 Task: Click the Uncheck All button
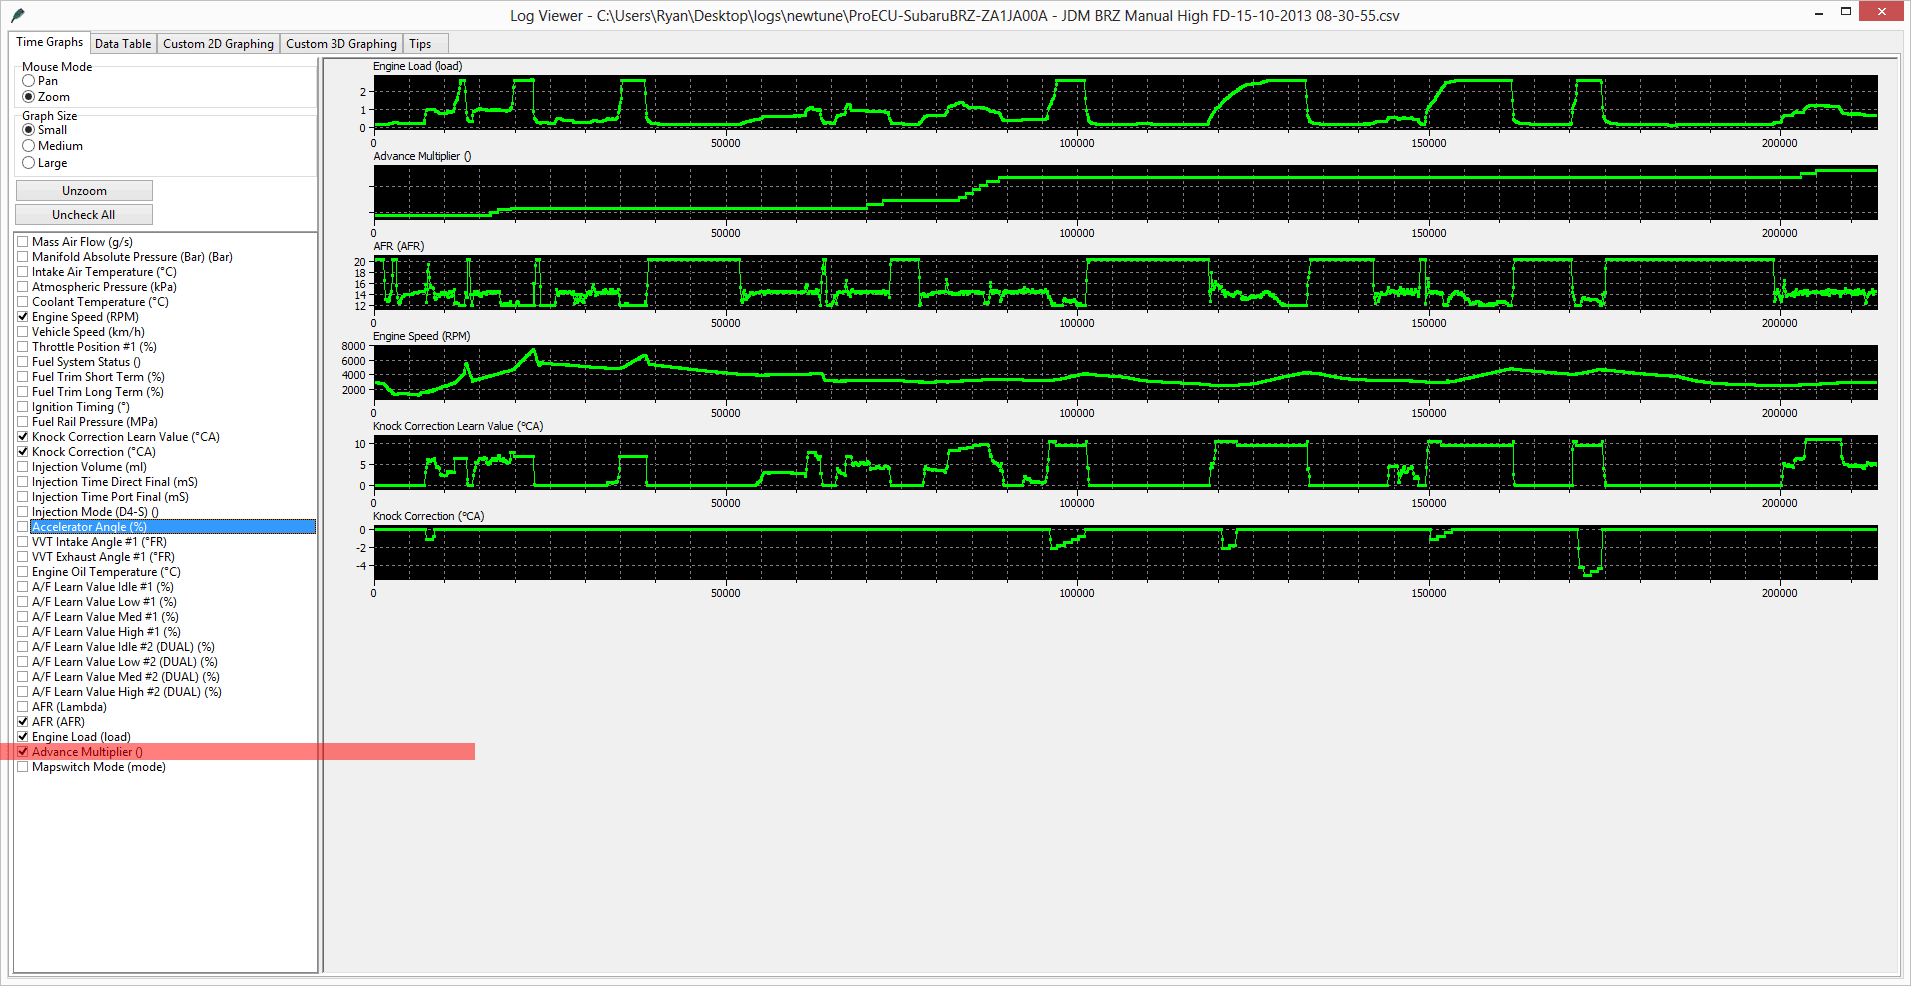(84, 215)
